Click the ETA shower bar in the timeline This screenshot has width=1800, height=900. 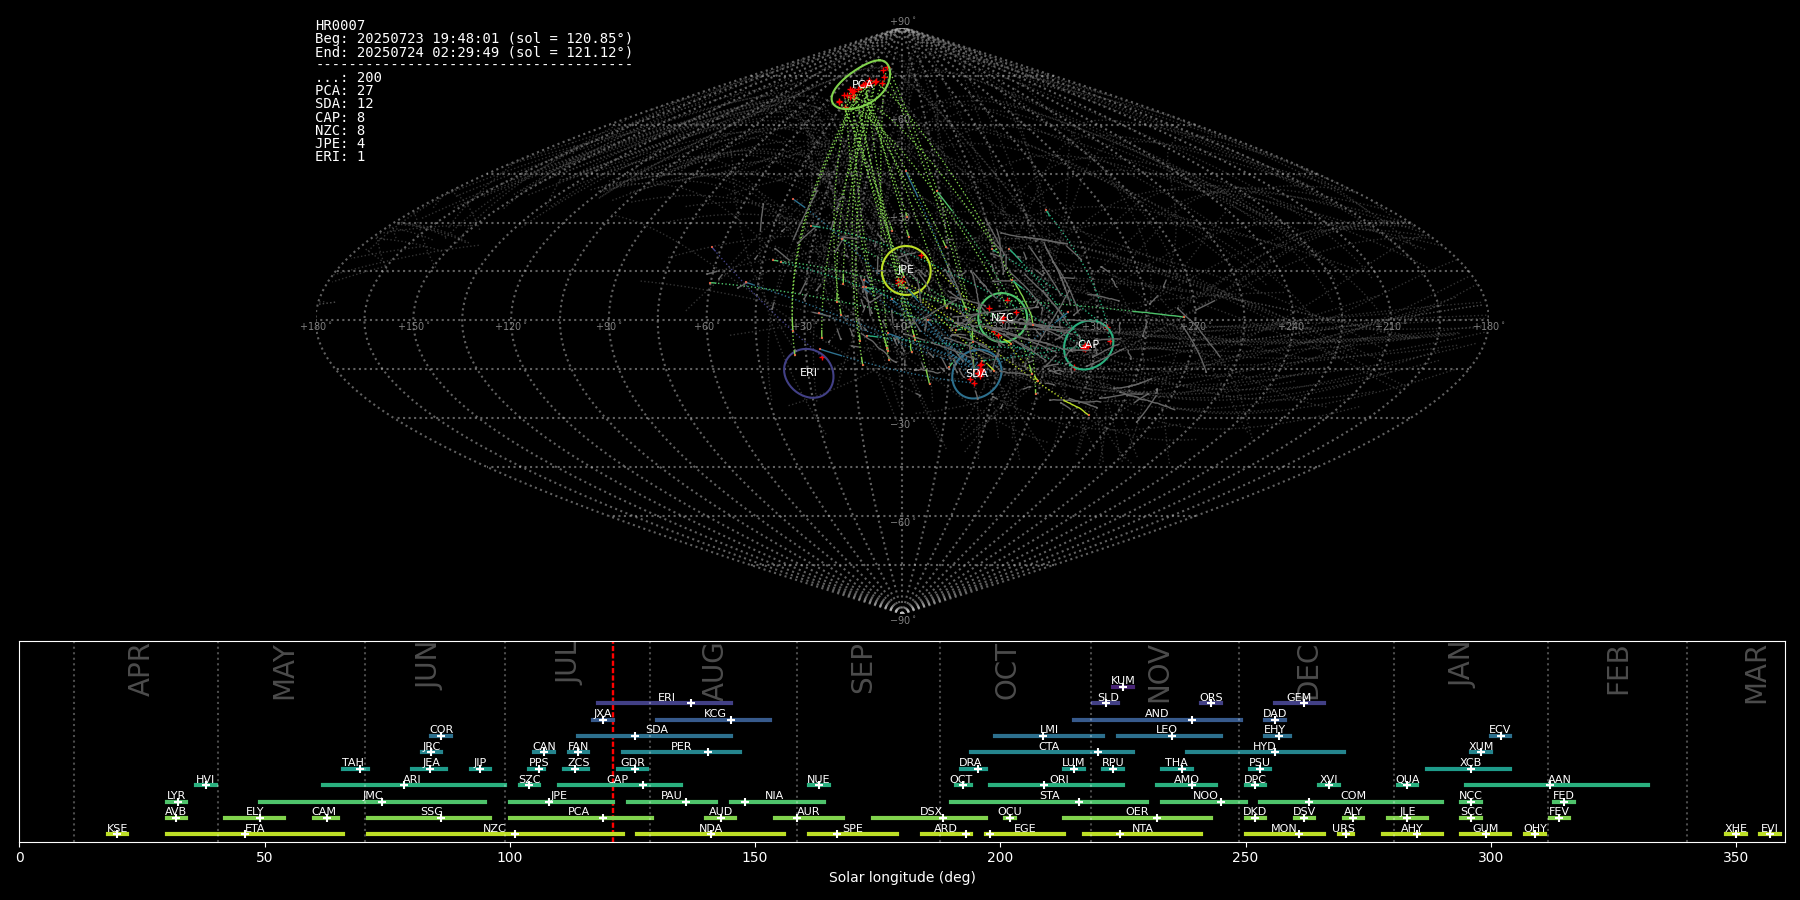pyautogui.click(x=255, y=834)
